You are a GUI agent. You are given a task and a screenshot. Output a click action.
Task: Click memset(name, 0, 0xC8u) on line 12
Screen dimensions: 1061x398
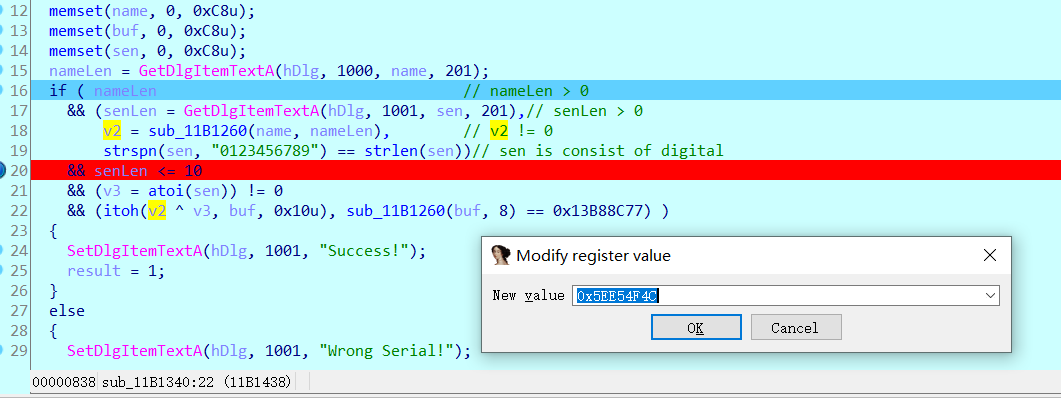coord(152,12)
